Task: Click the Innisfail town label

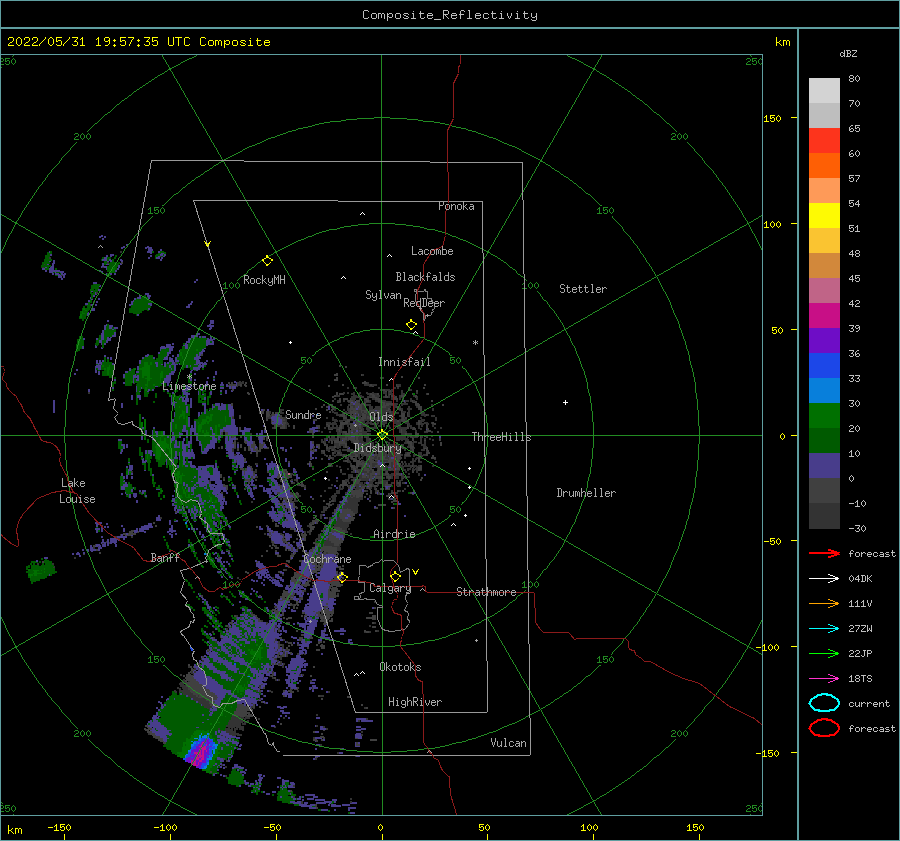Action: (x=404, y=362)
